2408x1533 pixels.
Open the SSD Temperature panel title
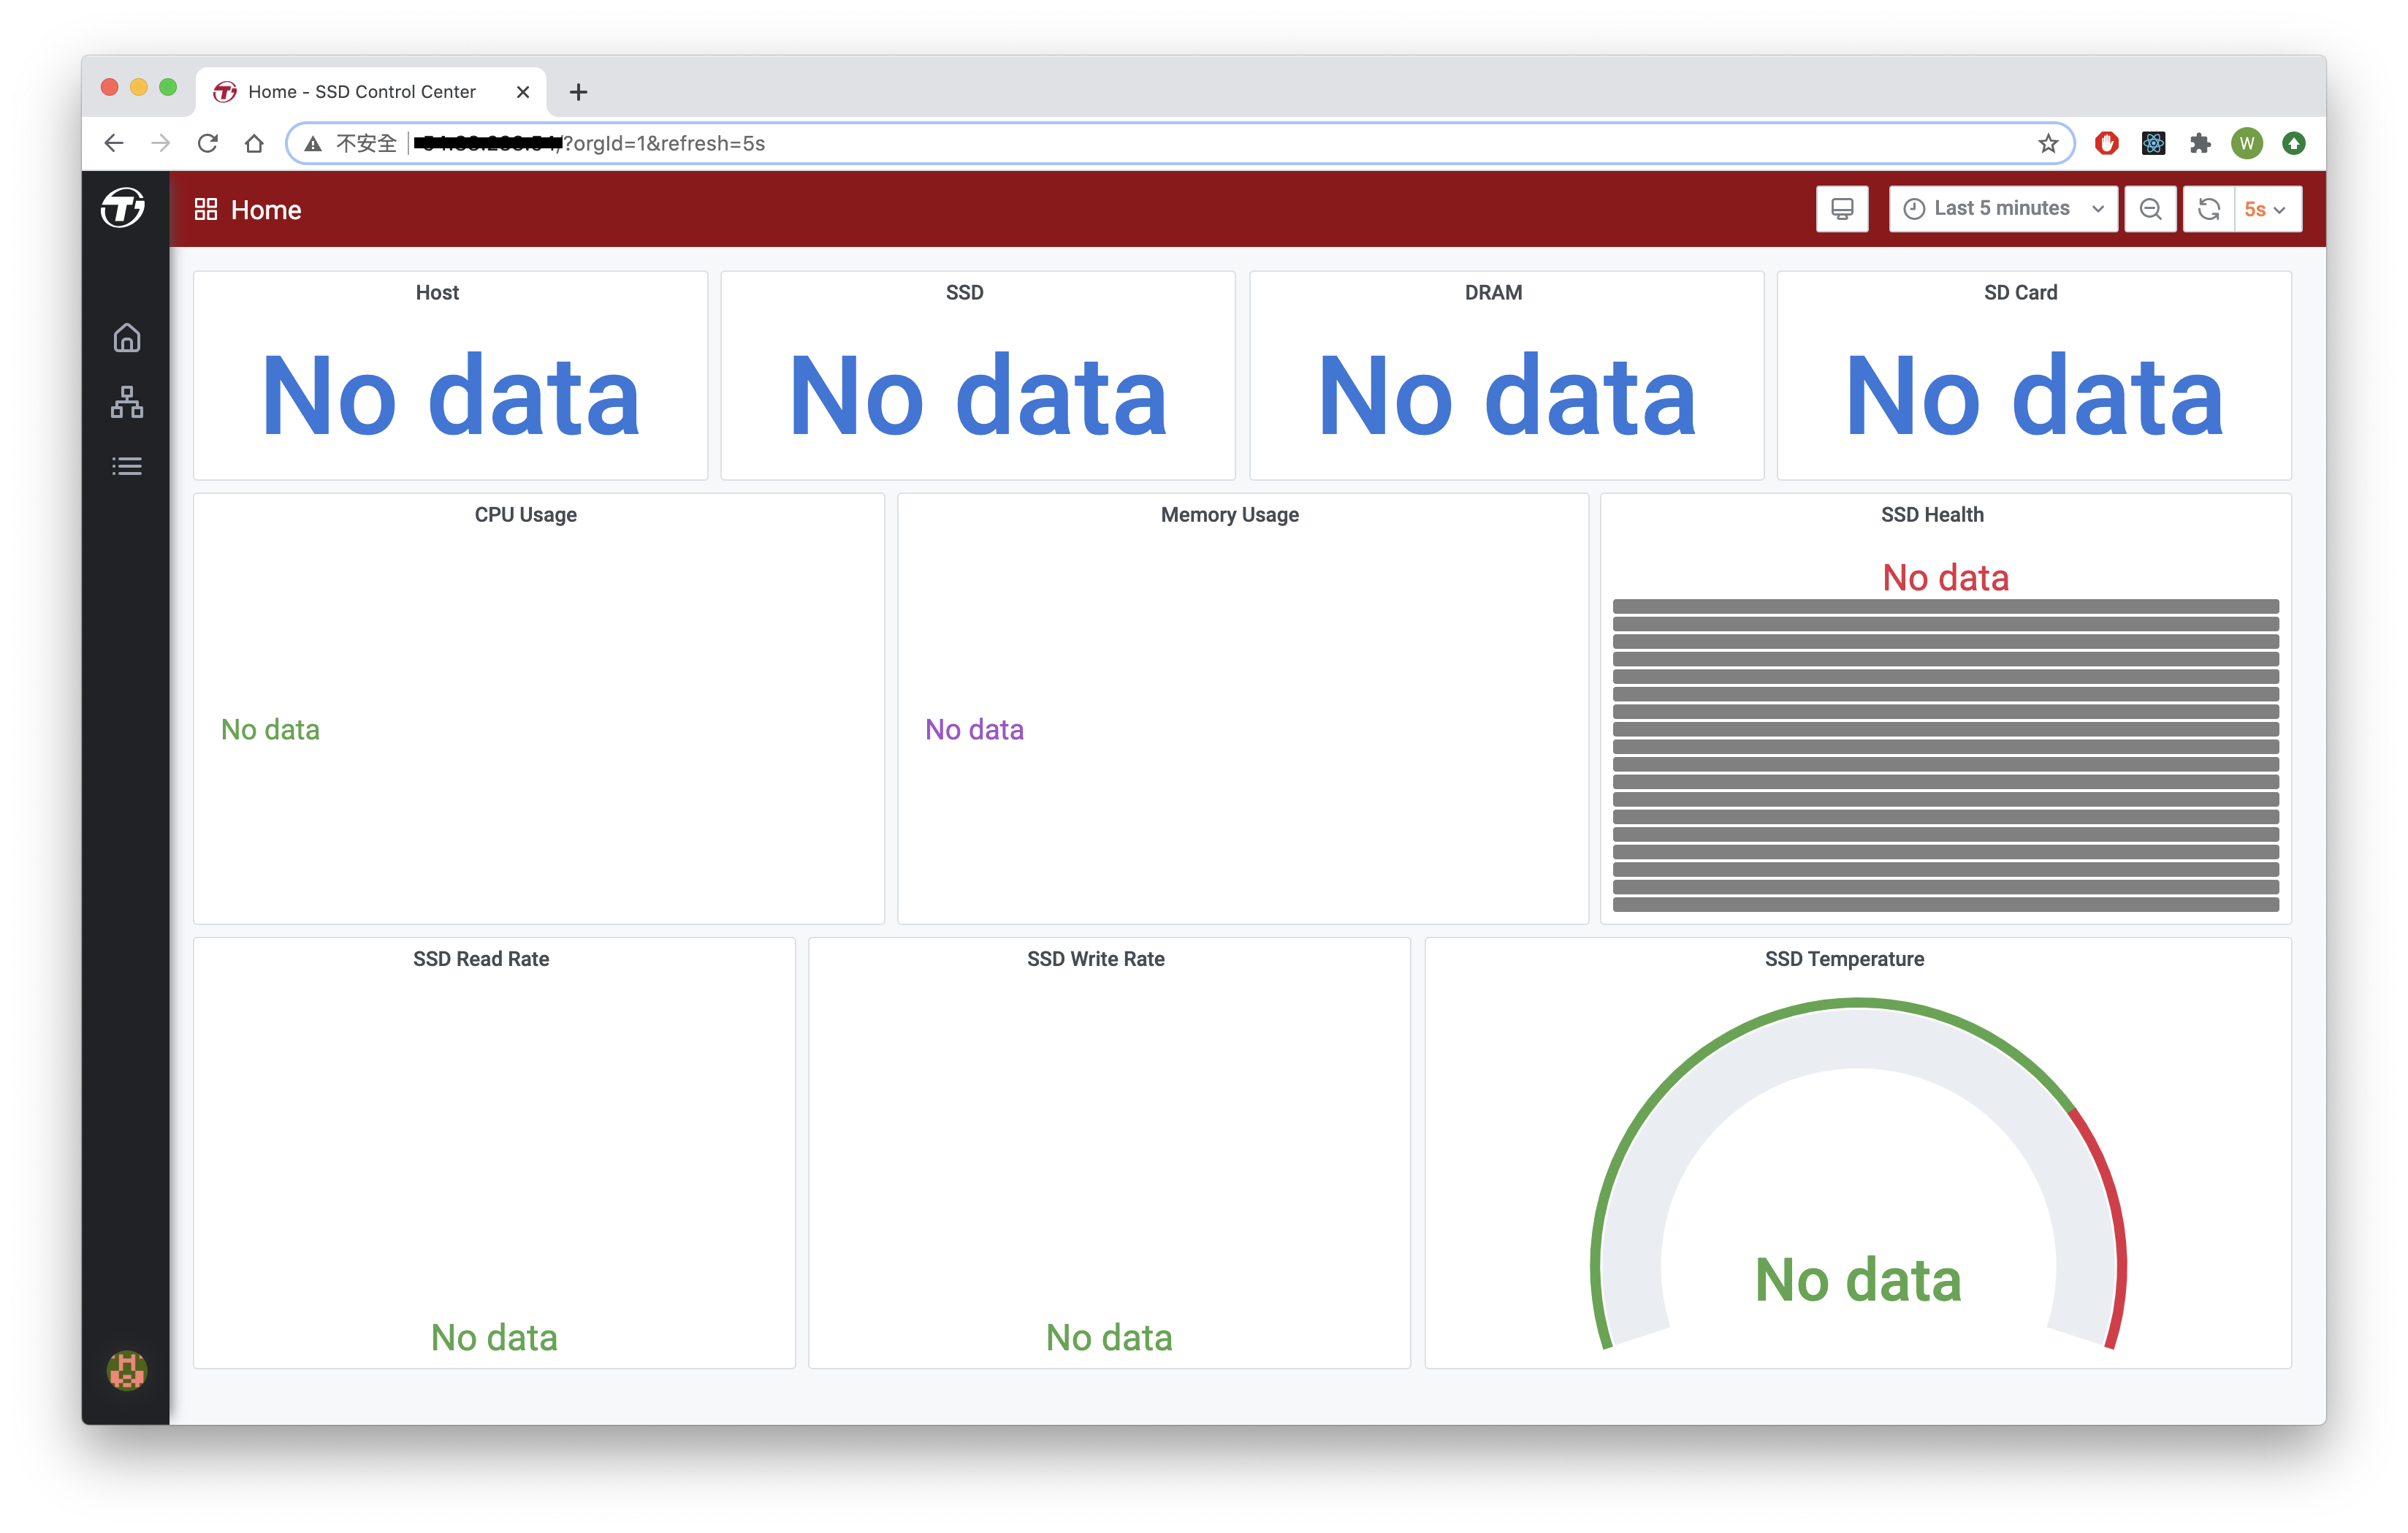[1844, 958]
